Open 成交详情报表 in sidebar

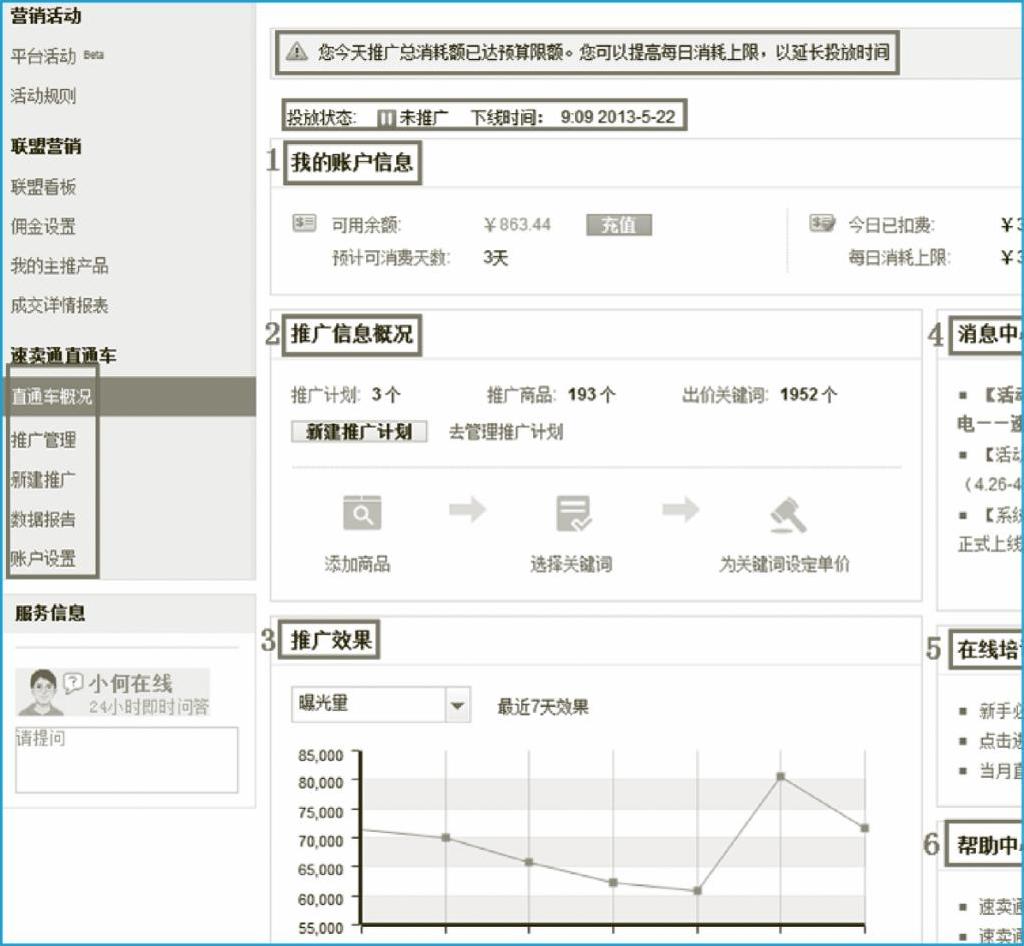tap(59, 305)
